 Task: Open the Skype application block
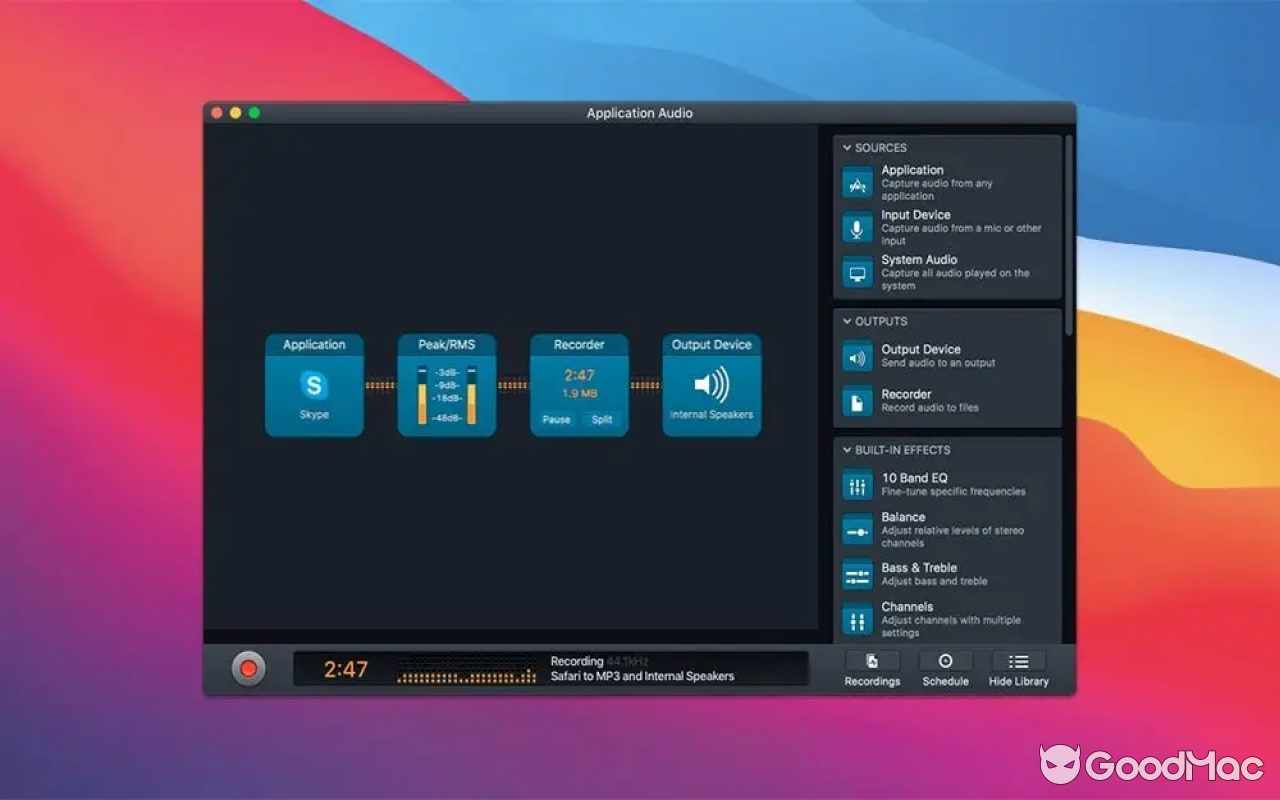(x=314, y=385)
